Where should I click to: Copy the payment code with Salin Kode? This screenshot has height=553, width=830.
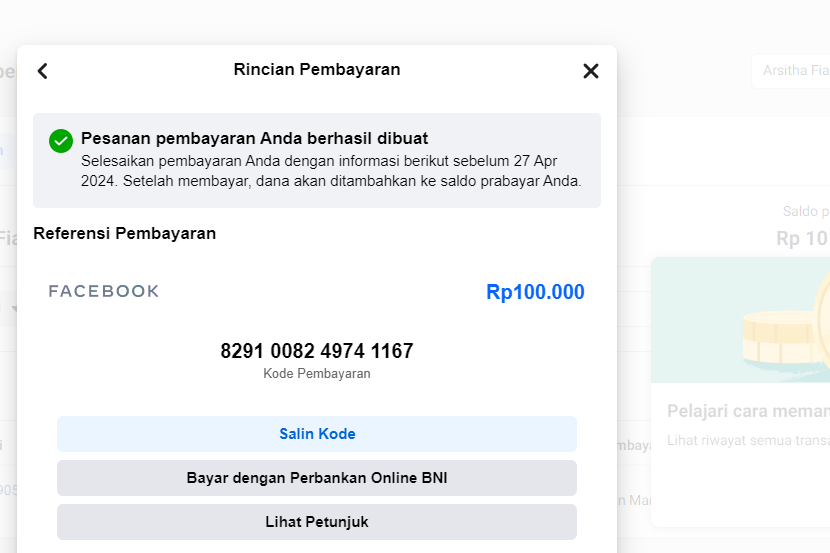[317, 434]
